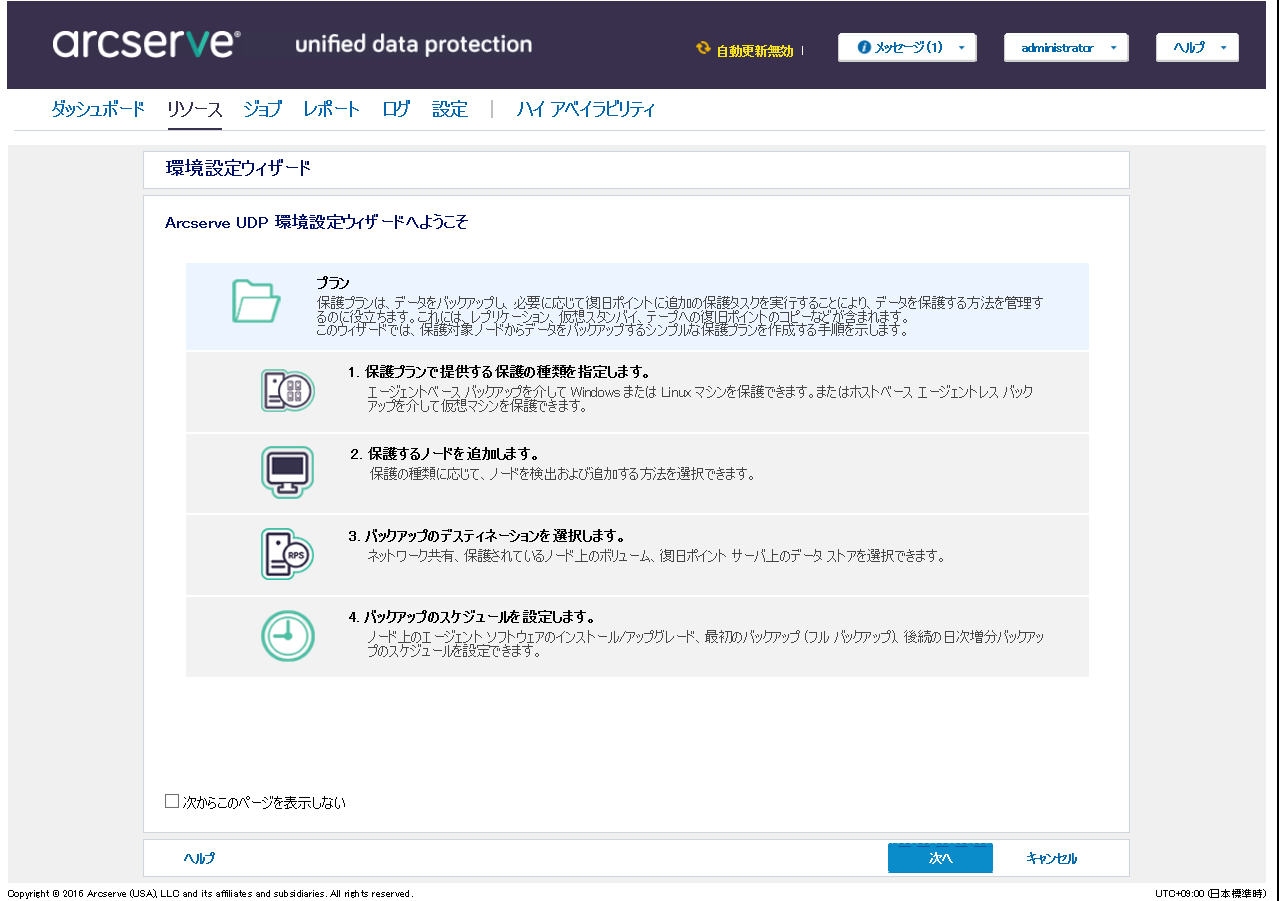Open the ジョブ tab

[x=261, y=109]
